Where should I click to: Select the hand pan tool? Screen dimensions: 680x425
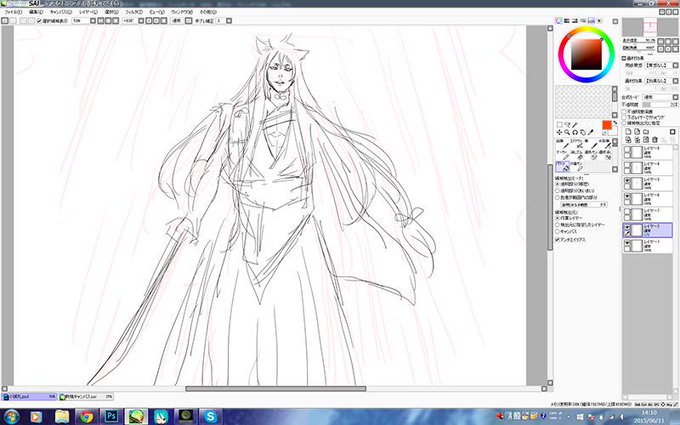pyautogui.click(x=583, y=132)
